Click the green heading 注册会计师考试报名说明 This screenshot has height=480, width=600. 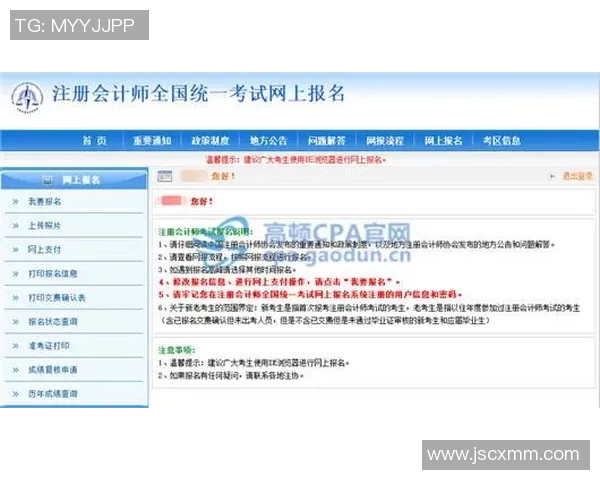coord(205,232)
